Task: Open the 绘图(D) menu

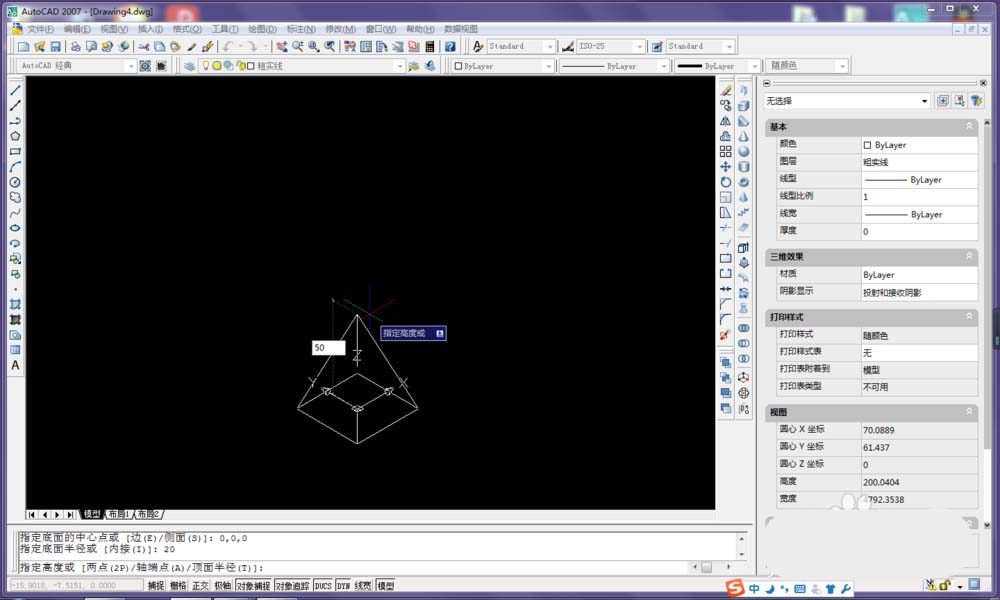Action: (x=262, y=29)
